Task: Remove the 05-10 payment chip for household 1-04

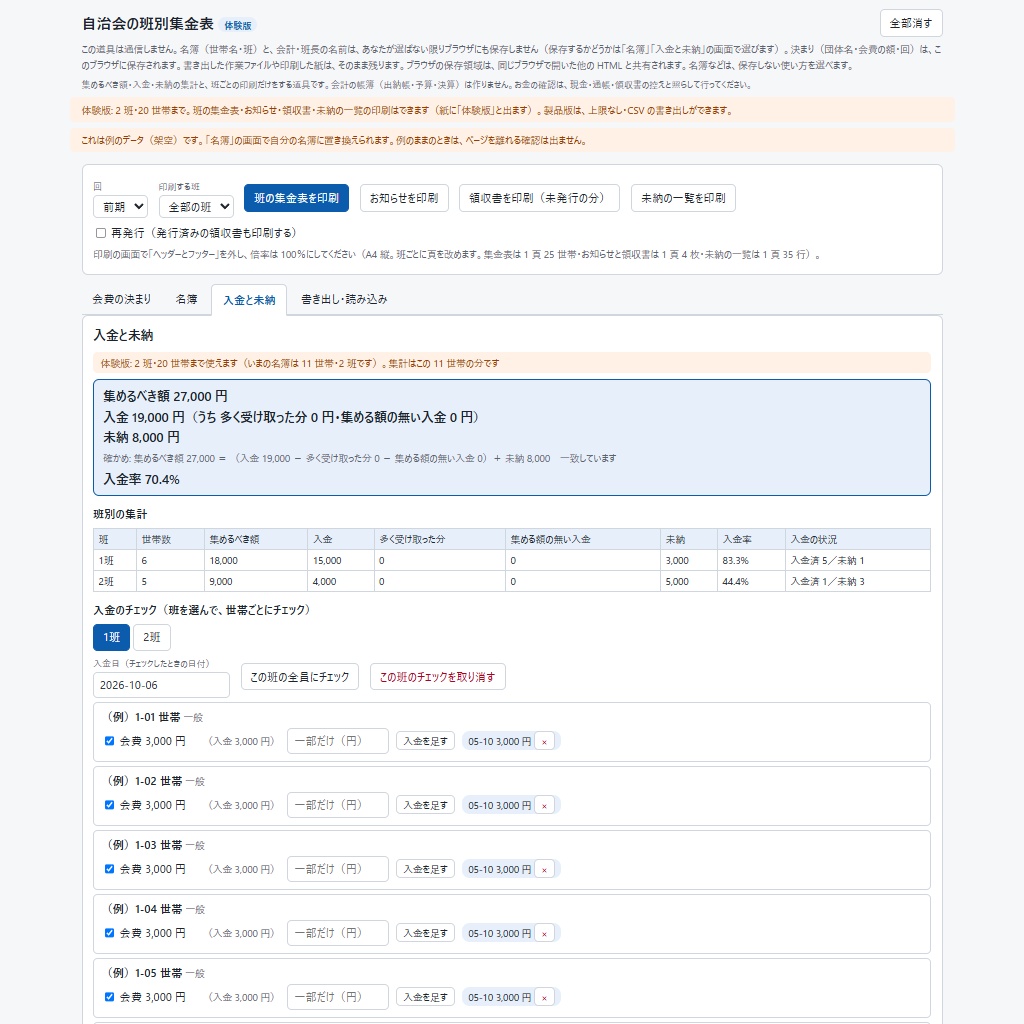Action: (x=544, y=933)
